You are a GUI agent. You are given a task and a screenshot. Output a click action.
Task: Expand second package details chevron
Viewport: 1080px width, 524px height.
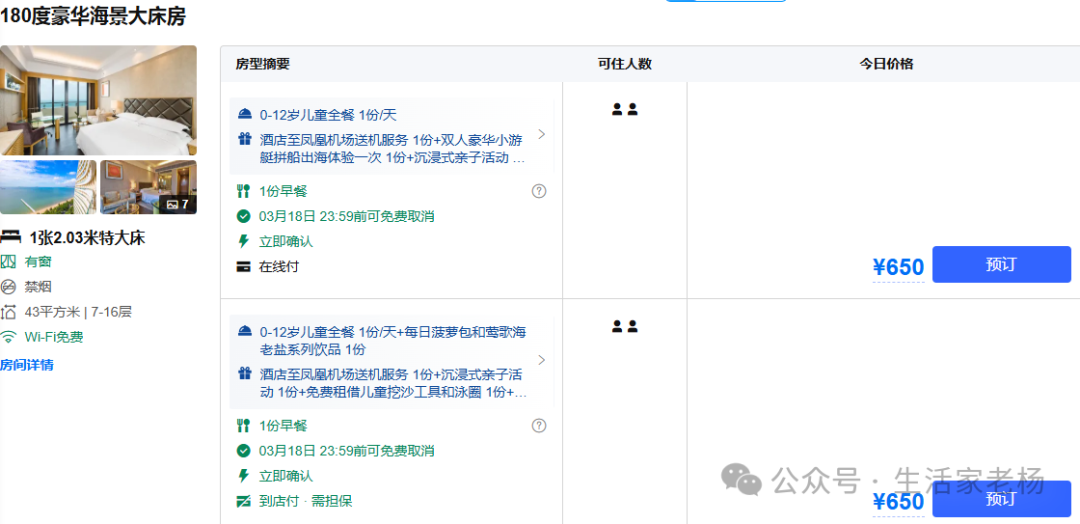tap(541, 360)
